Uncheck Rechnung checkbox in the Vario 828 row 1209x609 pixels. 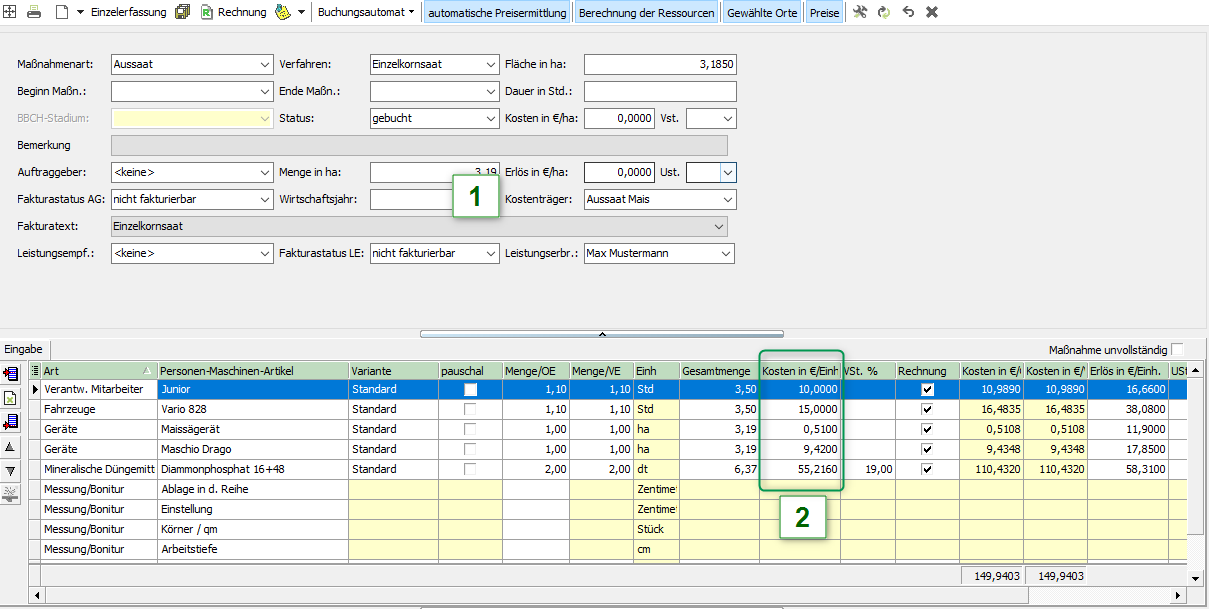[x=928, y=409]
